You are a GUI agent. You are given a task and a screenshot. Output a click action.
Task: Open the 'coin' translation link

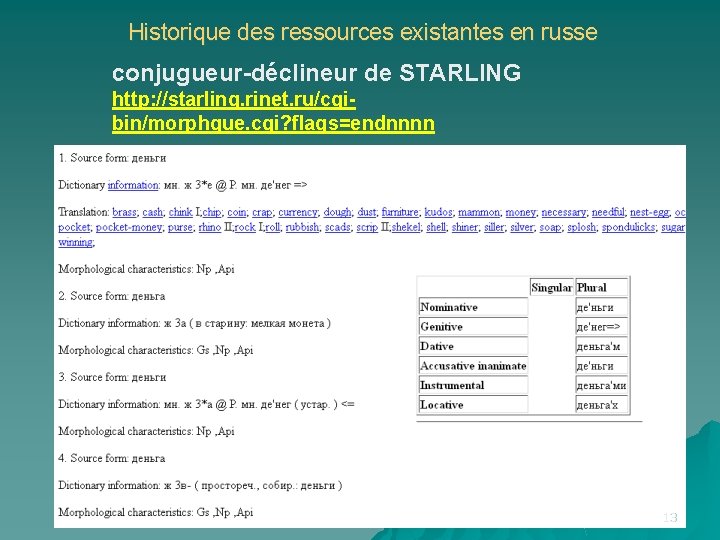pyautogui.click(x=236, y=212)
